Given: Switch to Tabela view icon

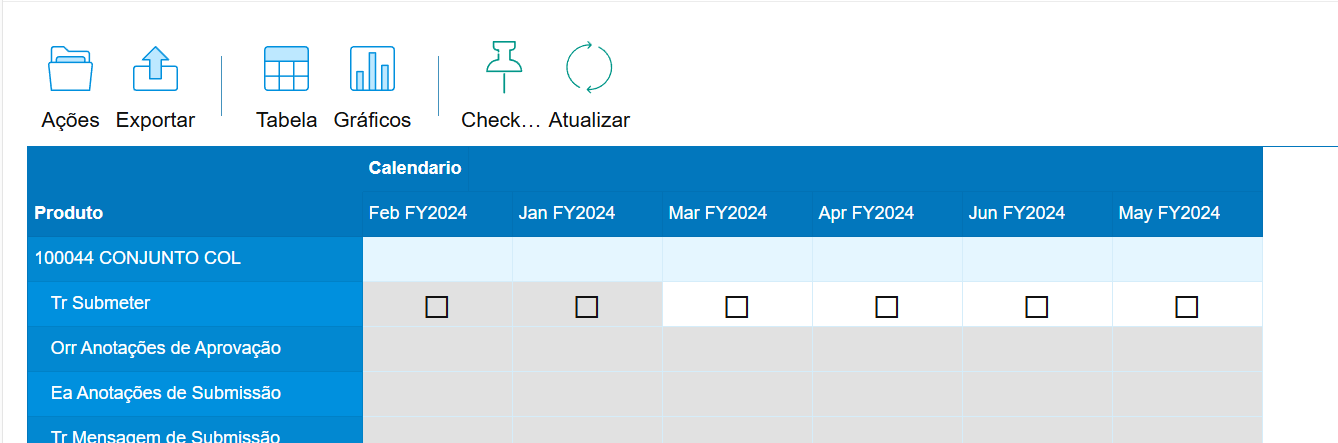Looking at the screenshot, I should tap(286, 69).
